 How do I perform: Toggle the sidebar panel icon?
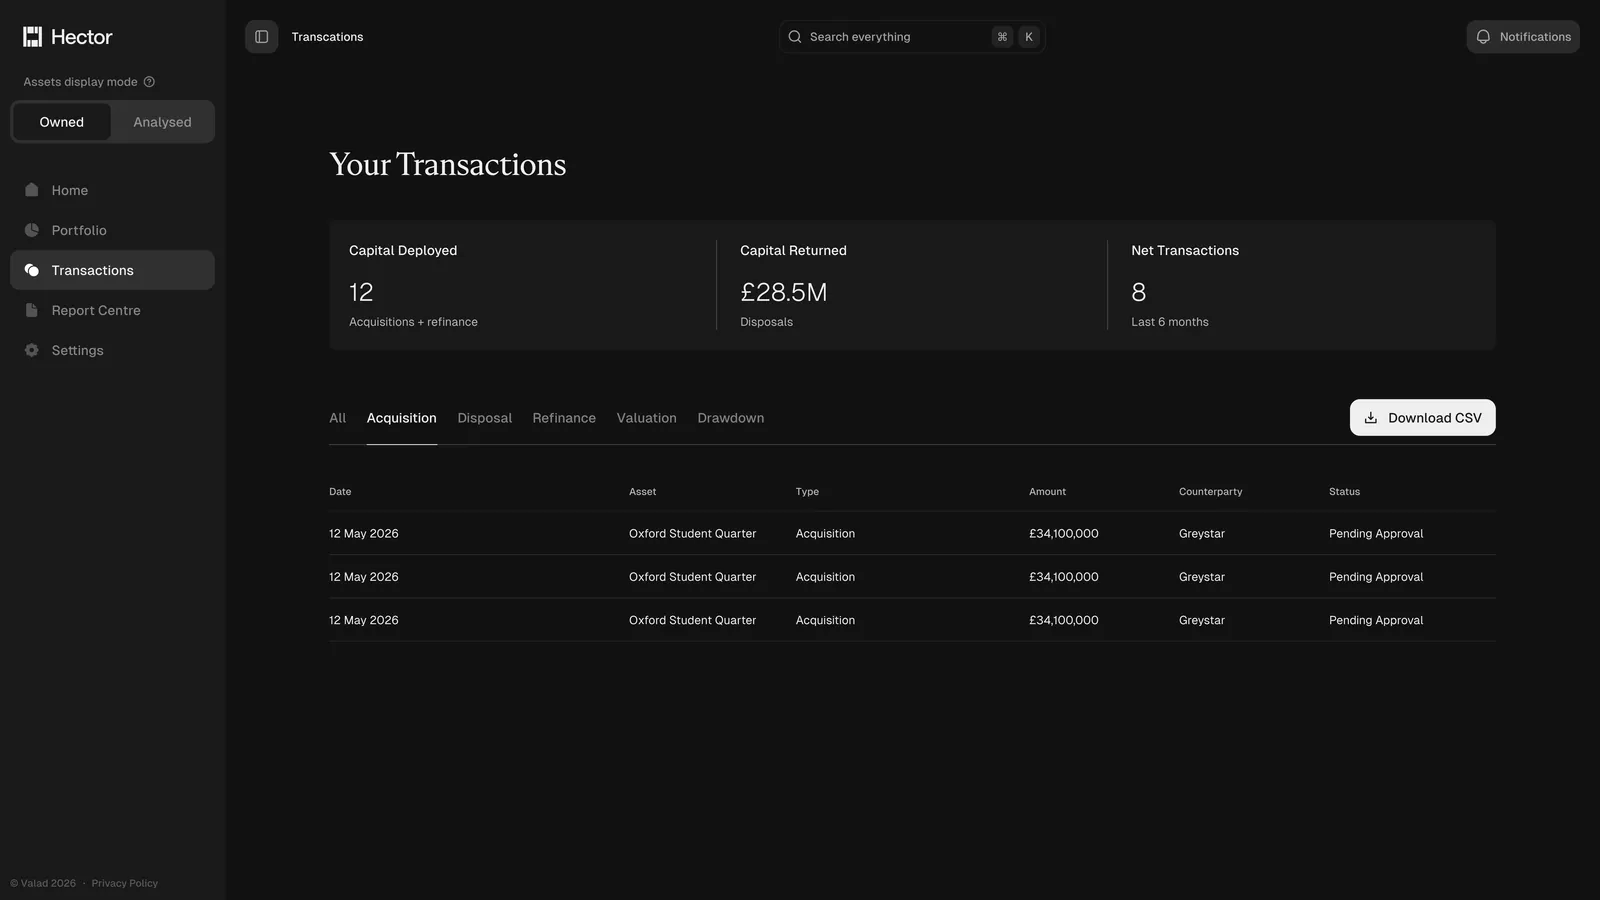pos(262,37)
